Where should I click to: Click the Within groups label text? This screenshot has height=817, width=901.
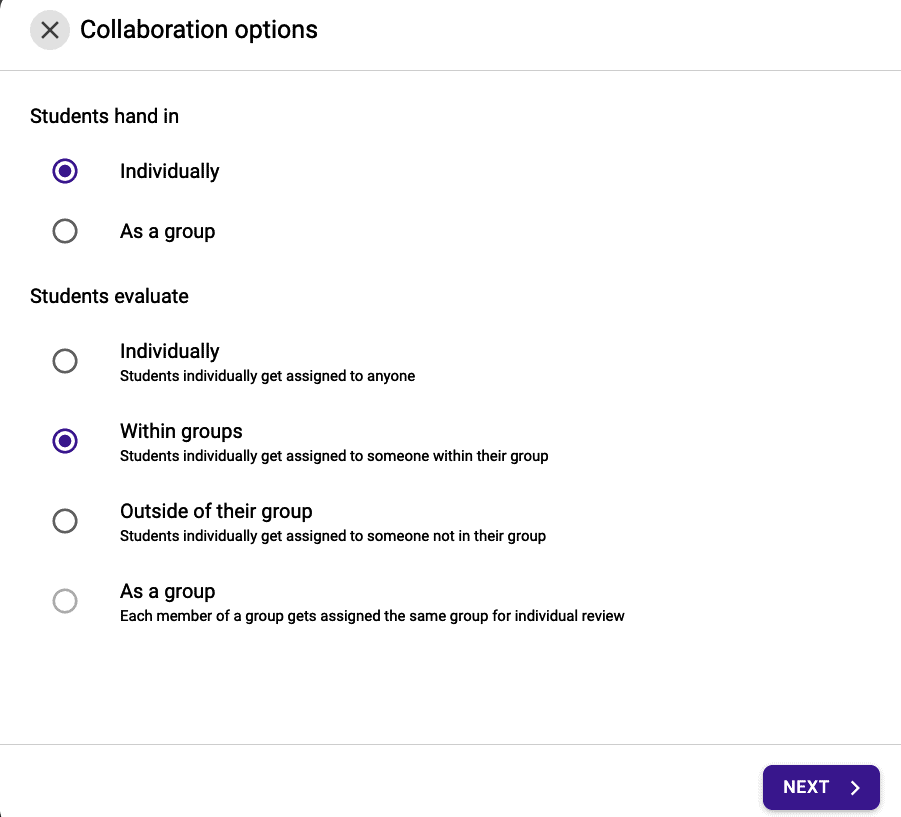pyautogui.click(x=181, y=431)
